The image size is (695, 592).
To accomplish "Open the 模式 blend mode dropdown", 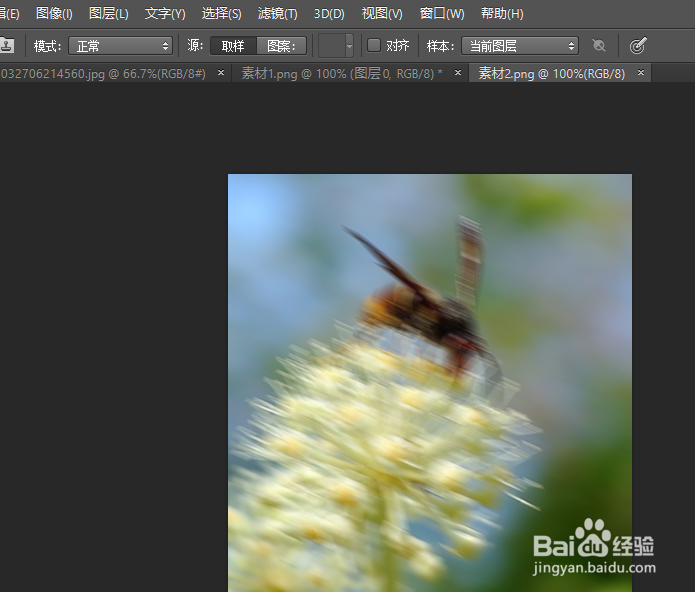I will point(121,46).
